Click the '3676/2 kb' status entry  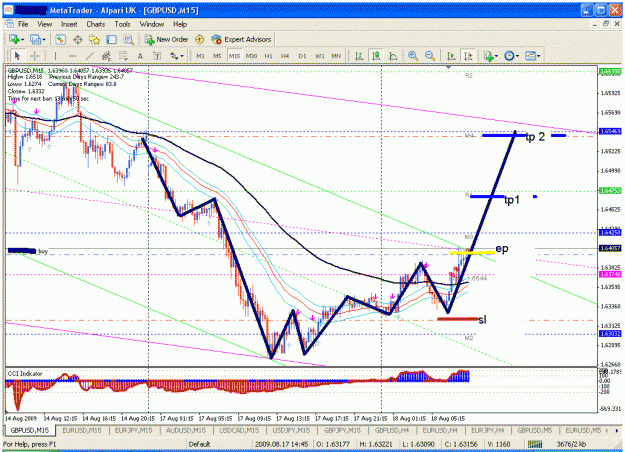pos(571,444)
